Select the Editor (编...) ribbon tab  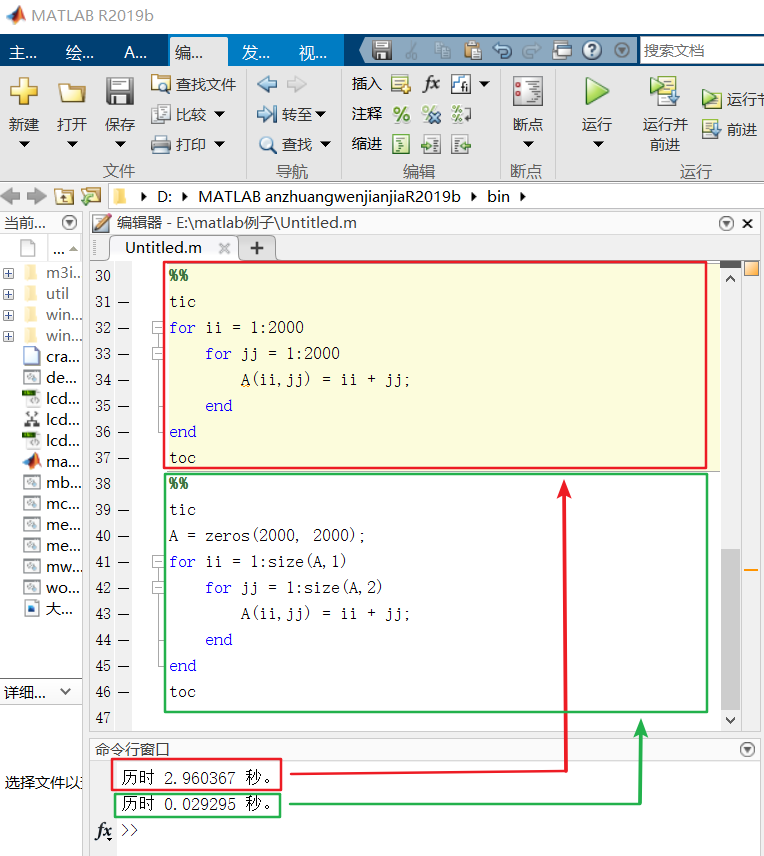coord(198,52)
